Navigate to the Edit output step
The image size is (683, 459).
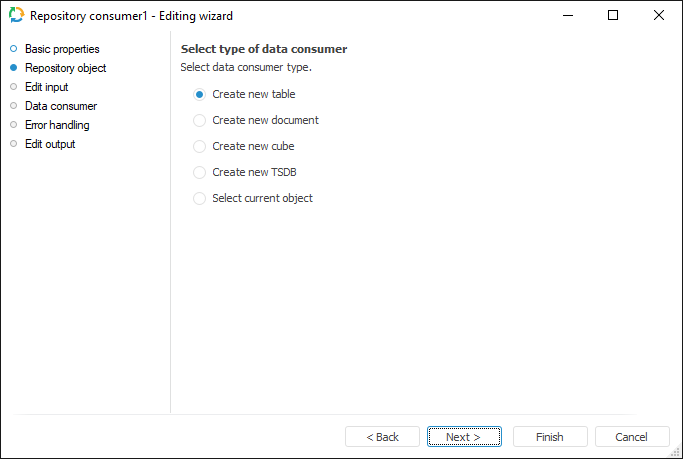pyautogui.click(x=50, y=144)
